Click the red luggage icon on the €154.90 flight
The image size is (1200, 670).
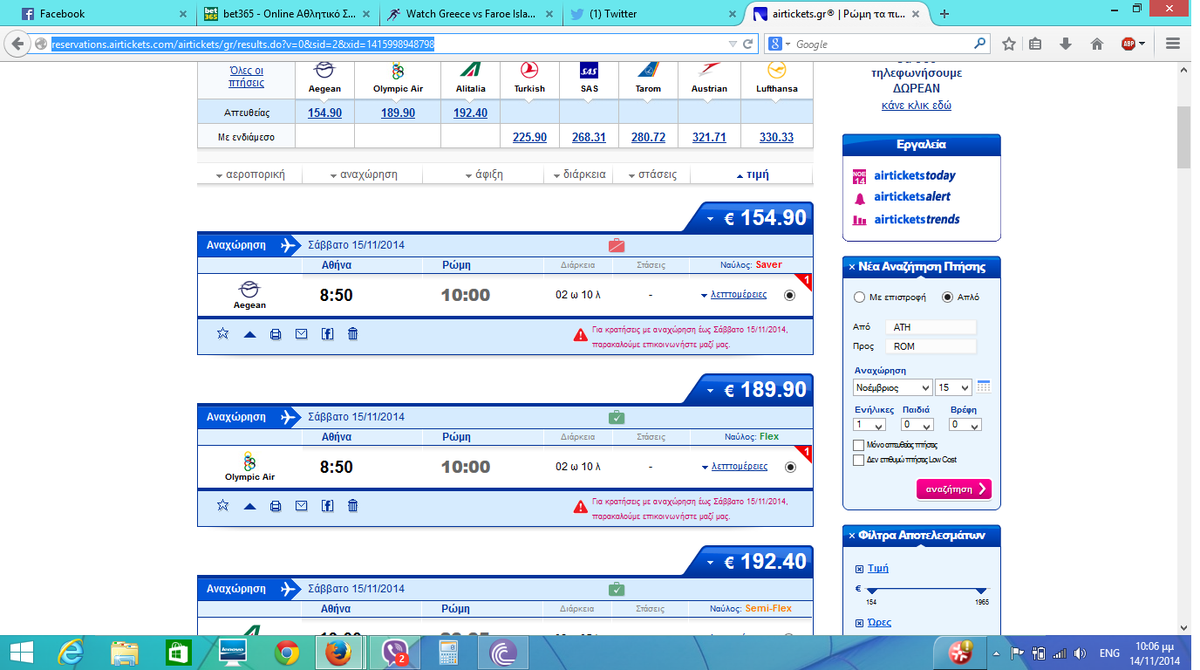tap(616, 245)
